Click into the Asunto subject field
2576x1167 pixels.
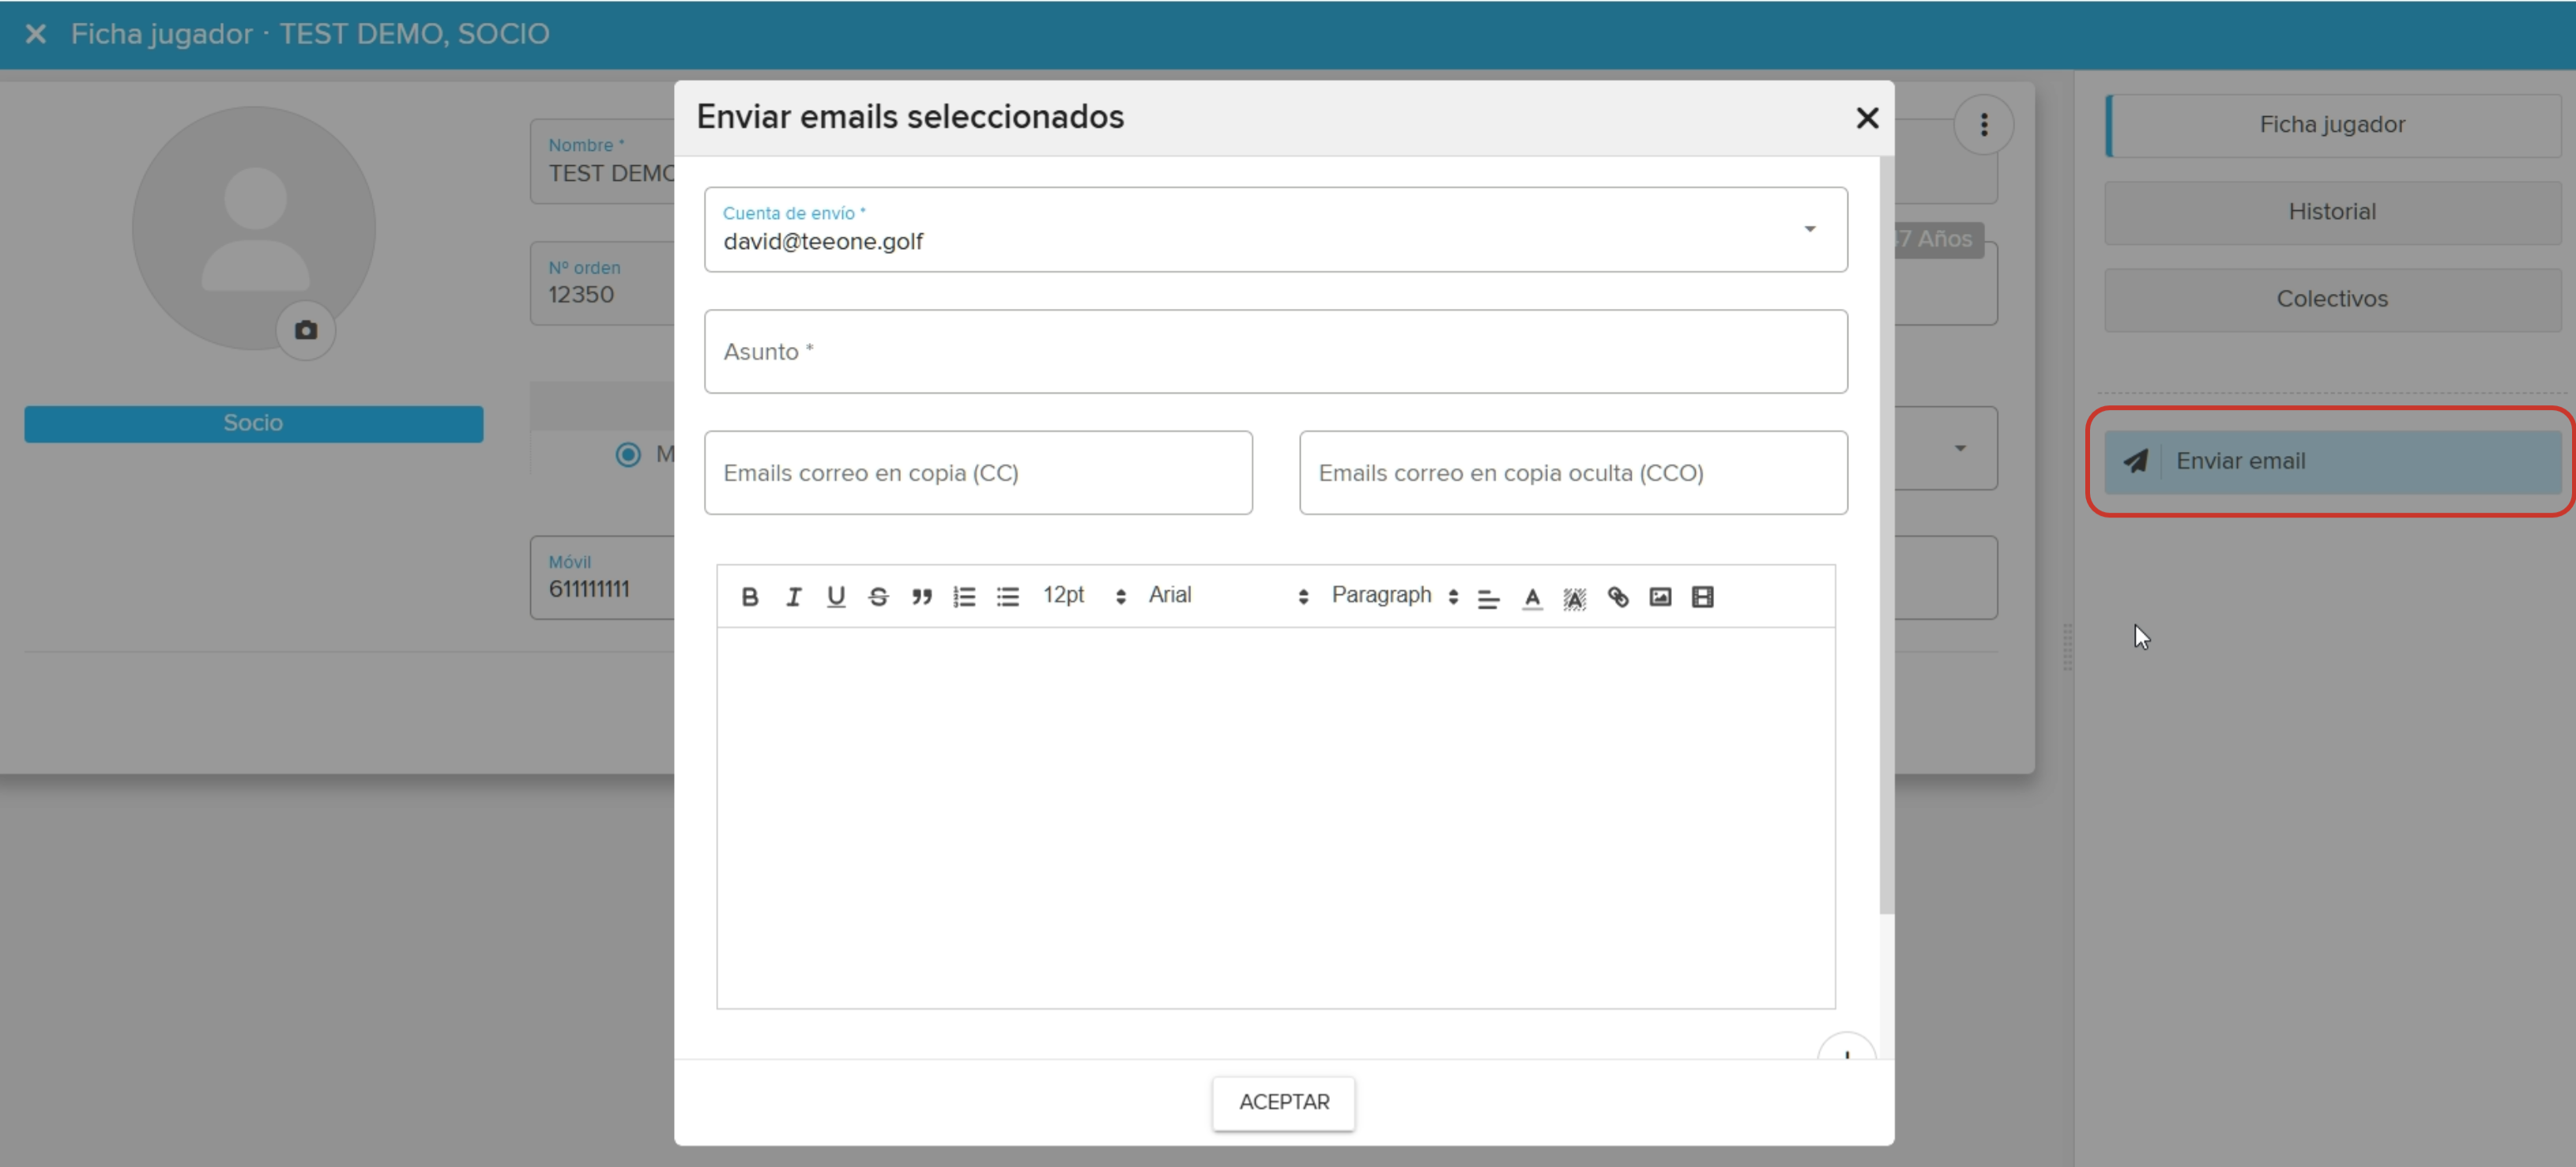click(1276, 351)
